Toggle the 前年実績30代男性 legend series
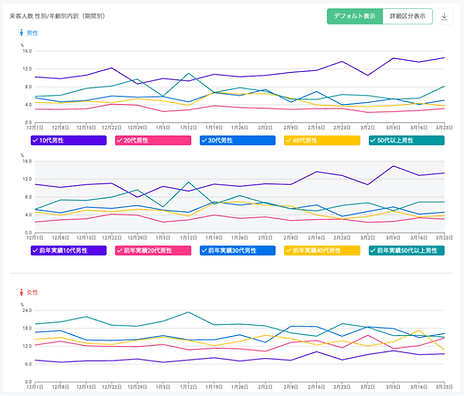This screenshot has width=464, height=396. (x=238, y=250)
